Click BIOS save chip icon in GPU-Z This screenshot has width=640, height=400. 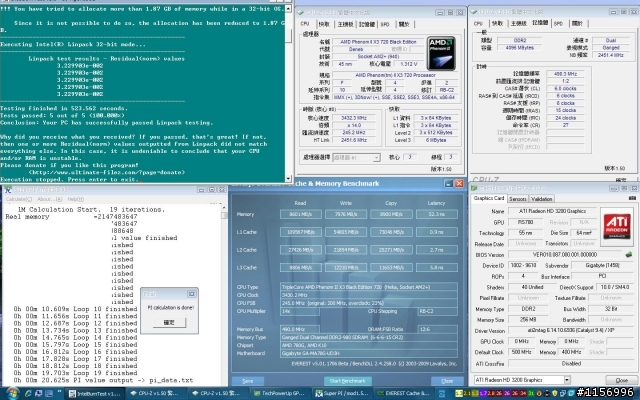click(629, 255)
